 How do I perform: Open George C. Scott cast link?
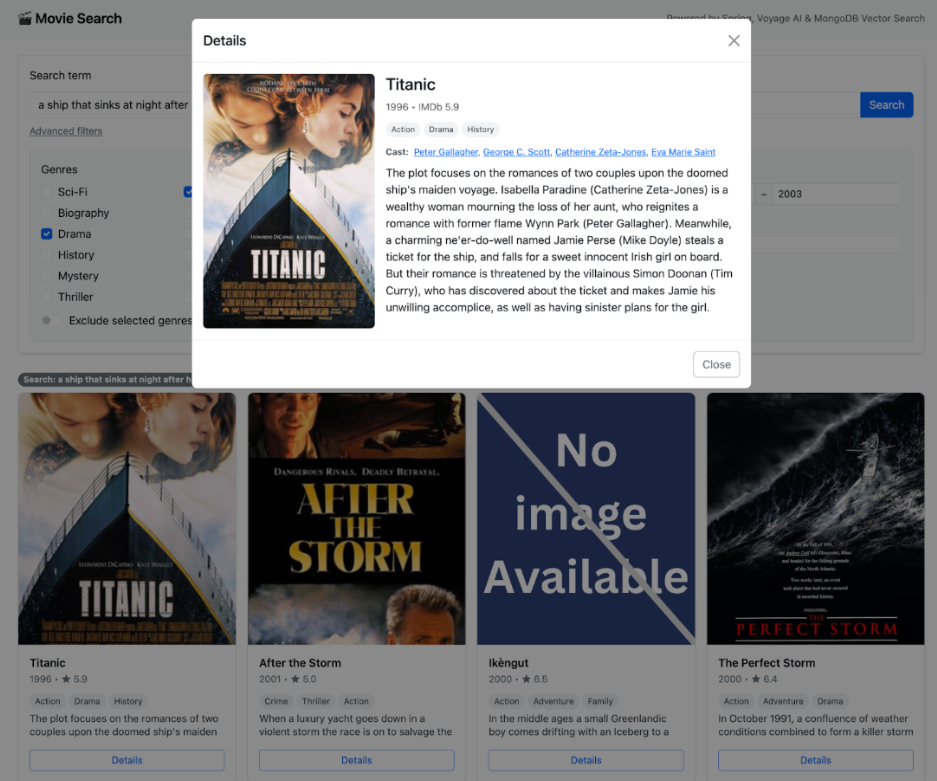pyautogui.click(x=516, y=152)
